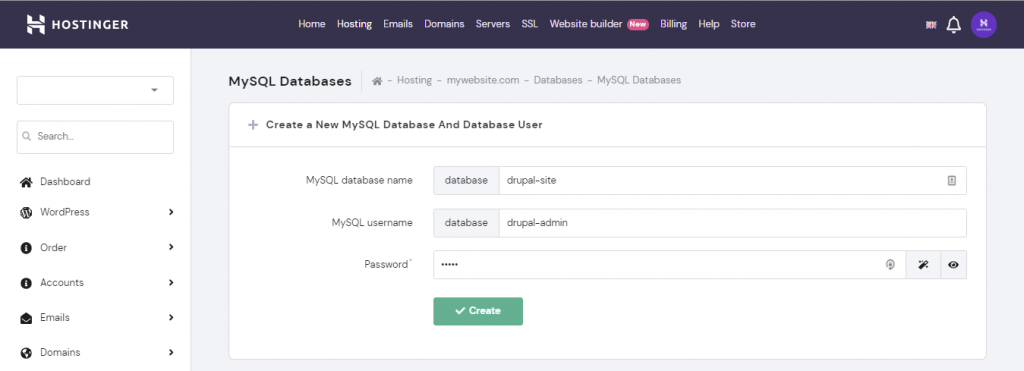Click the green Create button
Image resolution: width=1024 pixels, height=371 pixels.
pos(478,311)
